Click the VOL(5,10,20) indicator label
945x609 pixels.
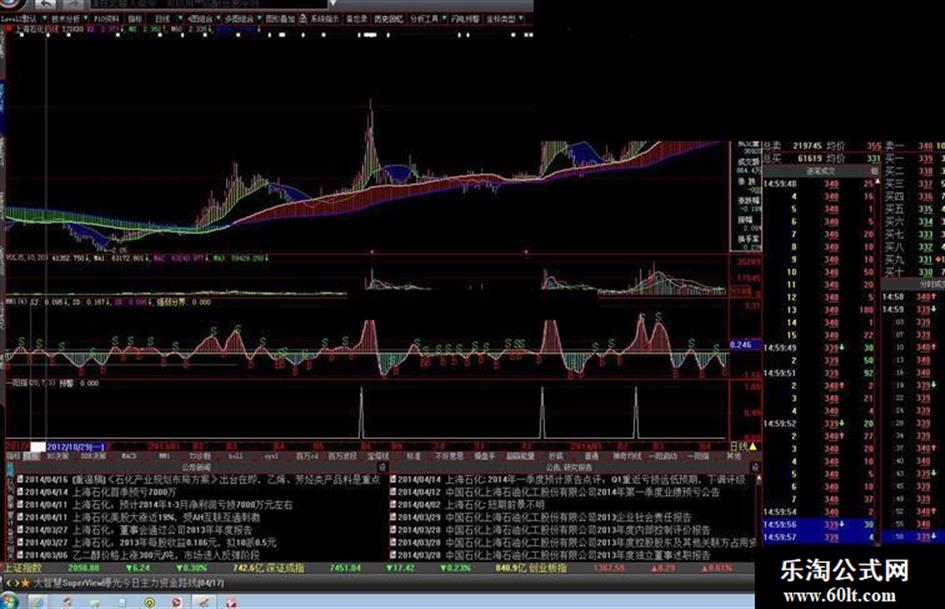point(27,258)
